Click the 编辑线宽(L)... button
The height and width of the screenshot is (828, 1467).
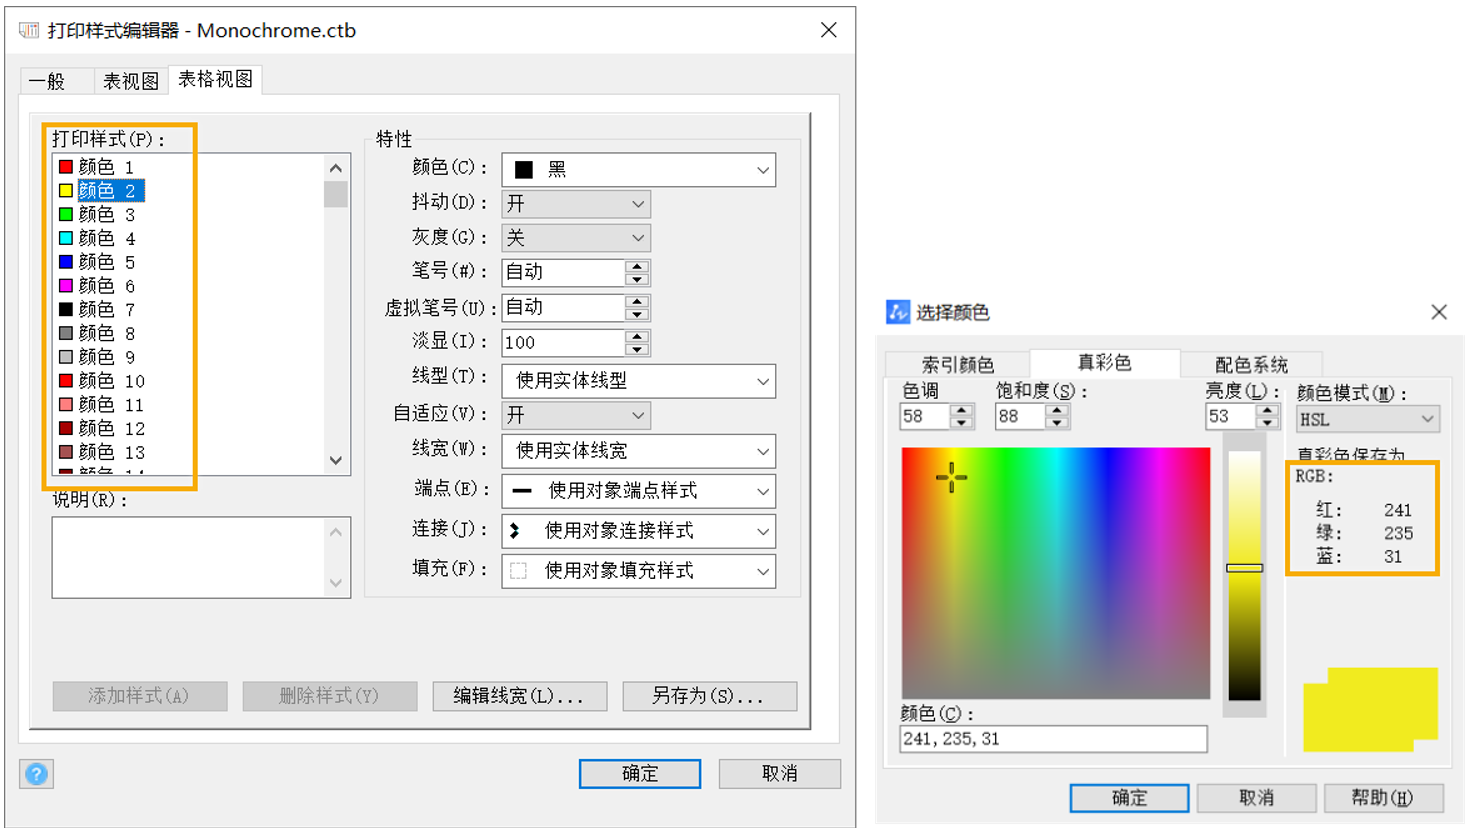click(519, 696)
